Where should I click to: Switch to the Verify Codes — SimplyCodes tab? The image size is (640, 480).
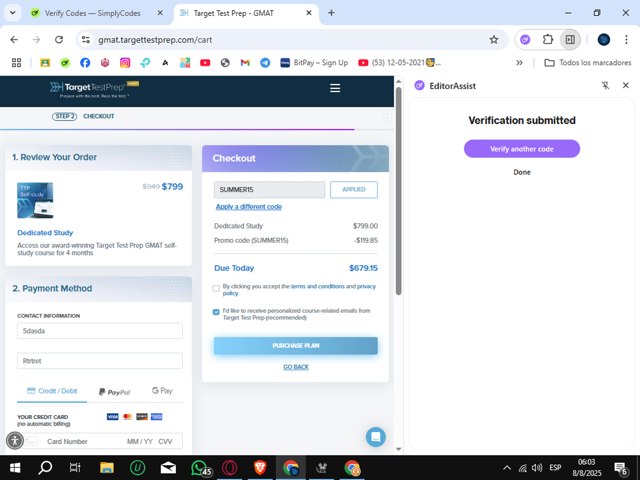tap(92, 13)
